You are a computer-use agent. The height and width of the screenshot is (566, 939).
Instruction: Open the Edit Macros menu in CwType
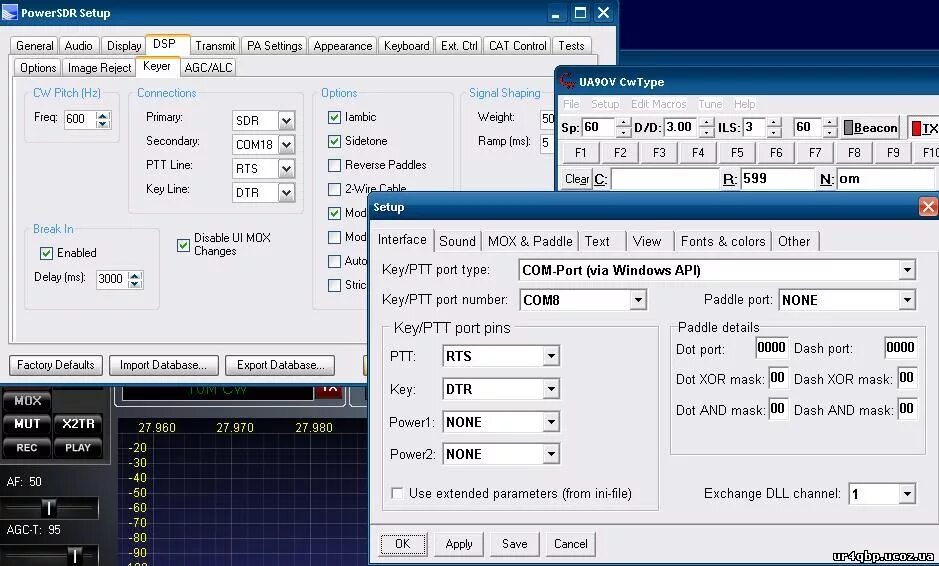[658, 104]
